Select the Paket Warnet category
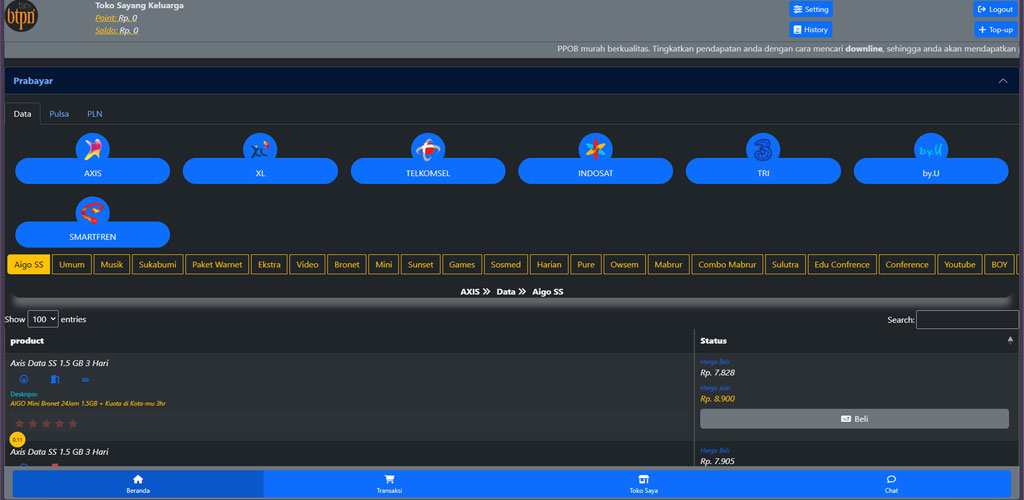Screen dimensions: 1024x500 coord(217,264)
